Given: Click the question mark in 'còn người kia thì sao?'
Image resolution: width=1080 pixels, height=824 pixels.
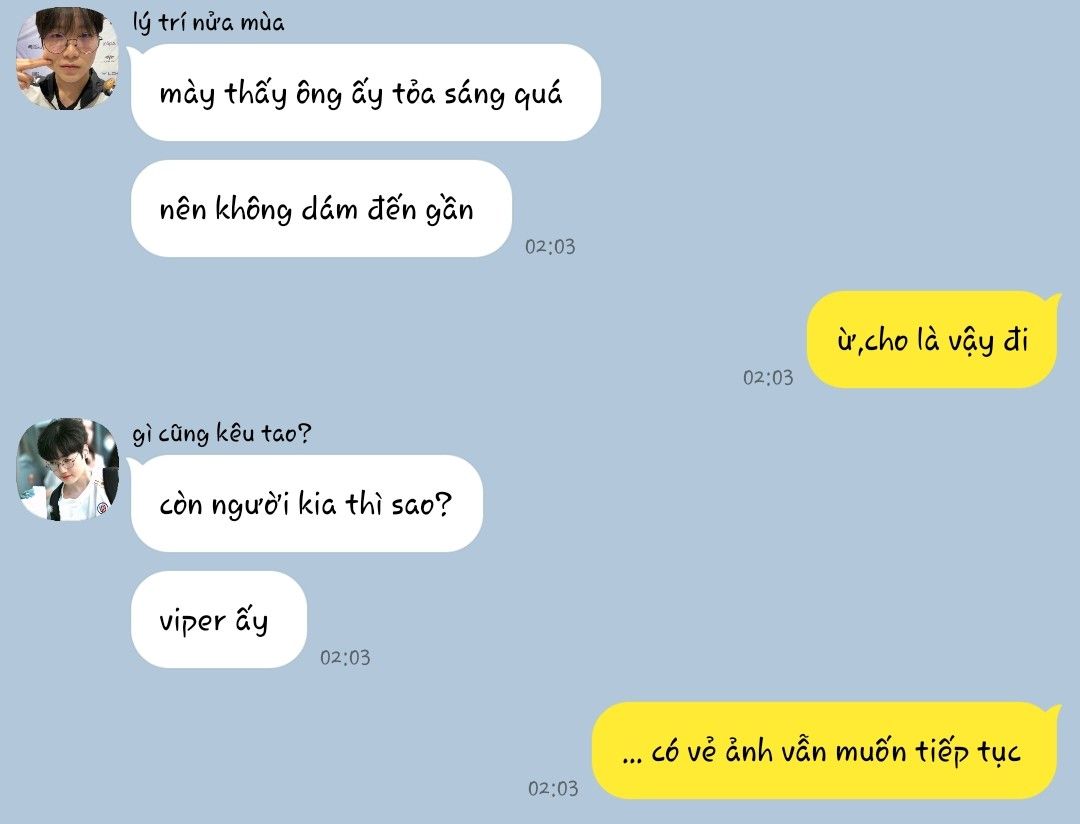Looking at the screenshot, I should pyautogui.click(x=444, y=504).
